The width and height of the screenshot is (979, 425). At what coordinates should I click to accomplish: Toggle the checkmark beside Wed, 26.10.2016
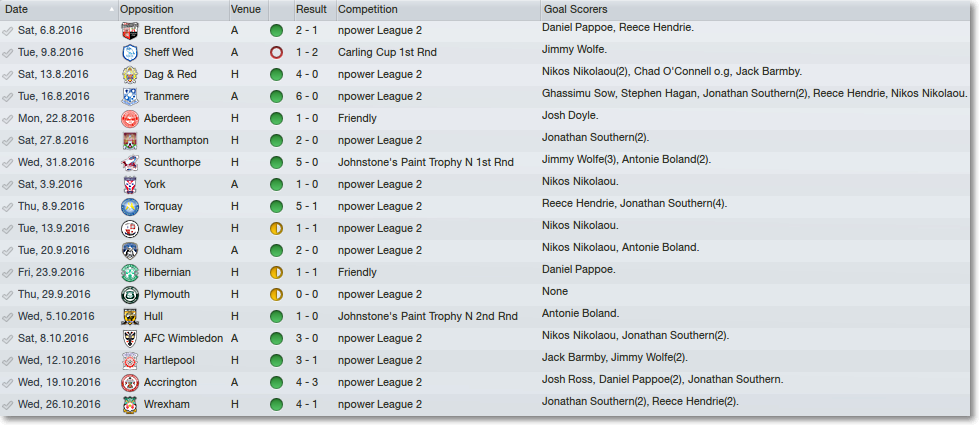(7, 404)
